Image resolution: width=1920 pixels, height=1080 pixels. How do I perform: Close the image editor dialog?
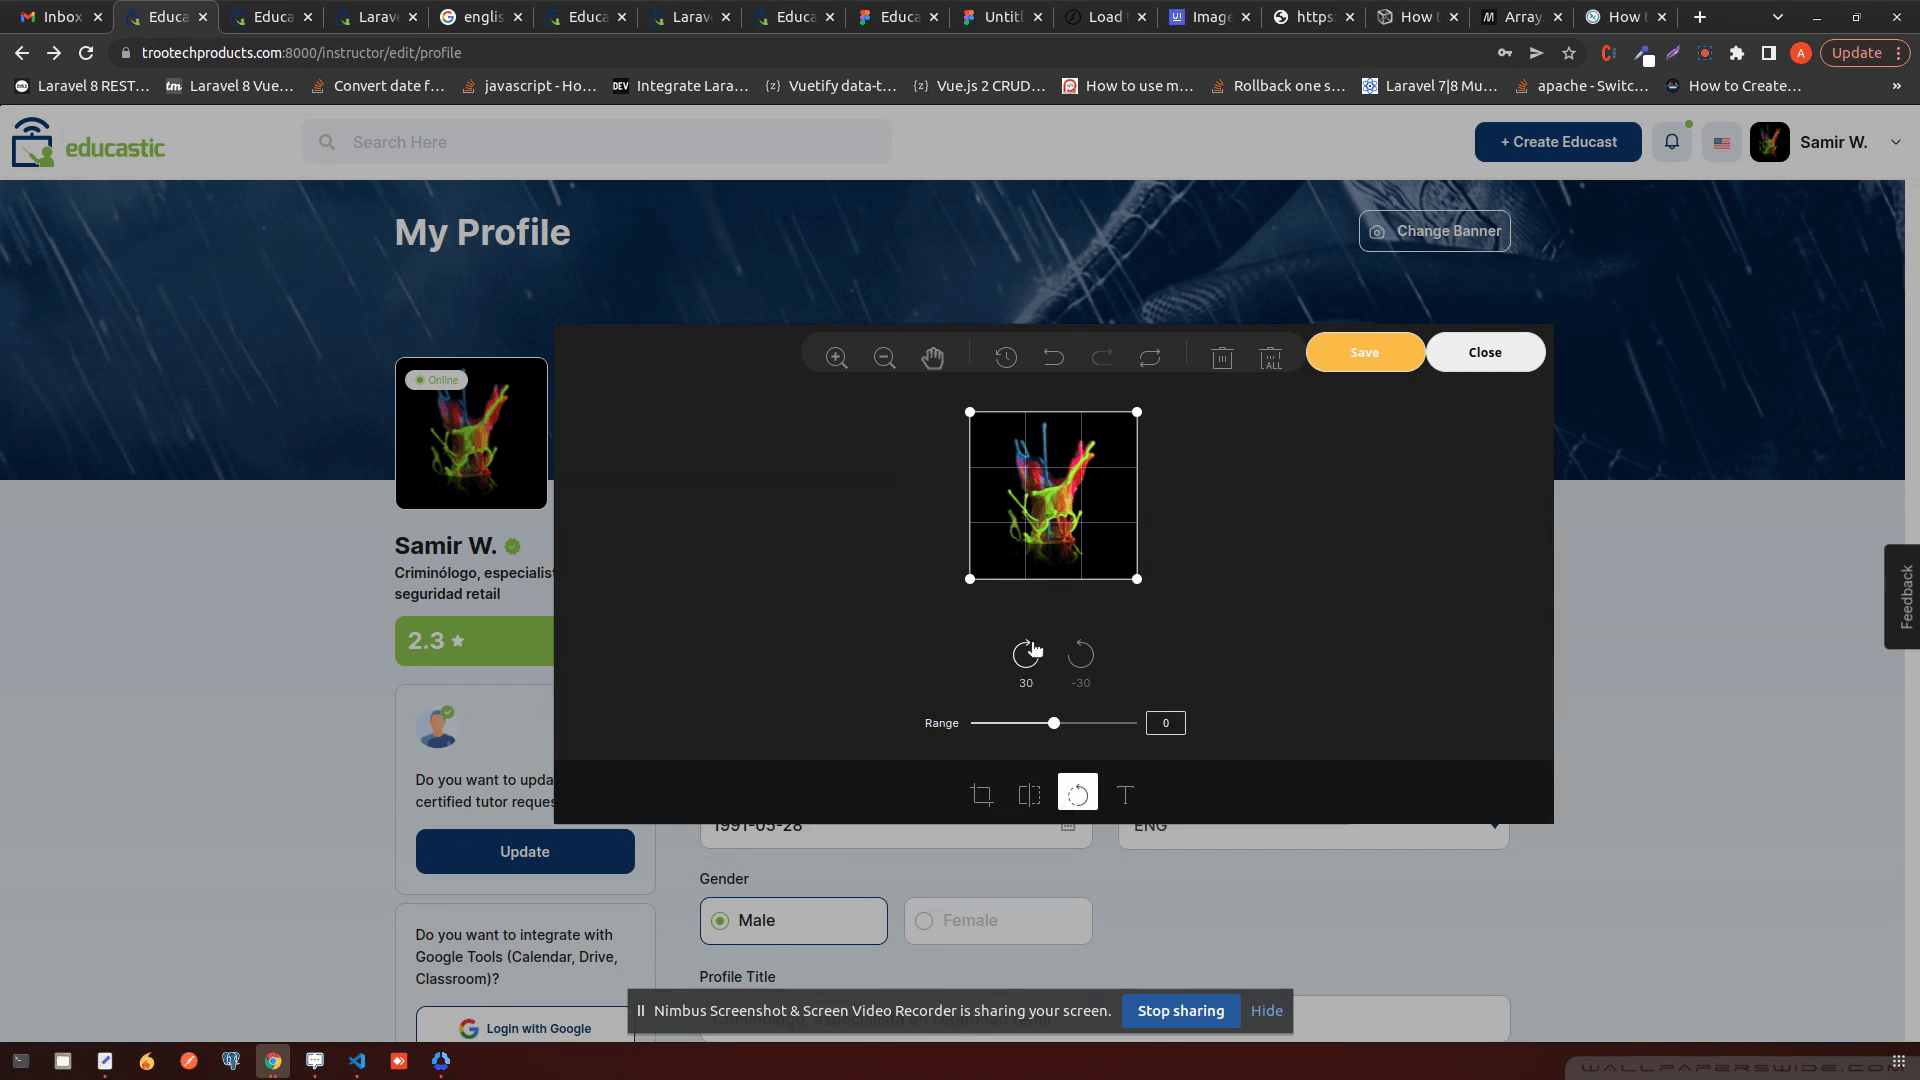coord(1485,352)
